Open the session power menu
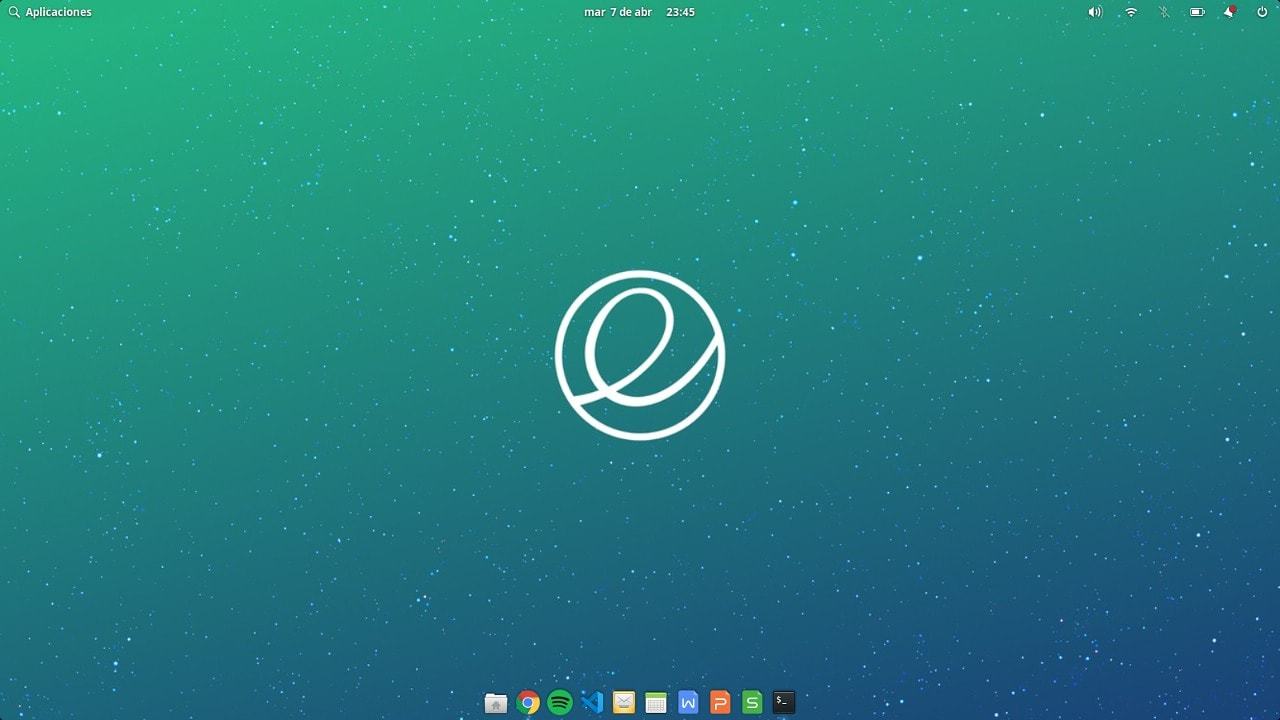 (x=1262, y=12)
